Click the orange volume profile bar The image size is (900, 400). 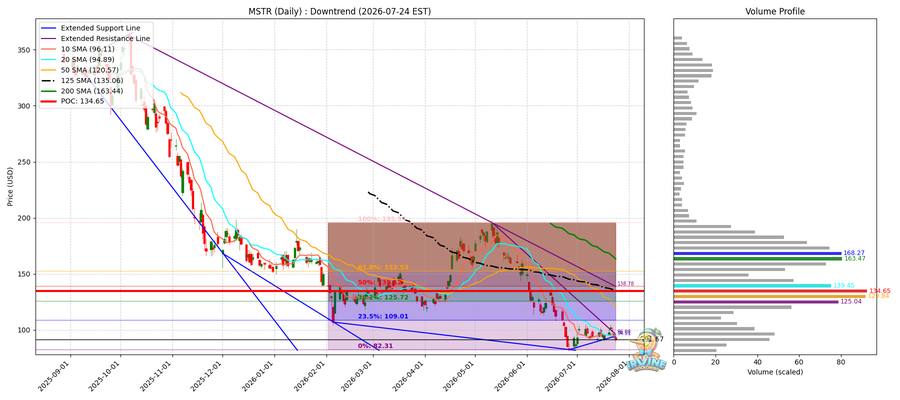pyautogui.click(x=770, y=296)
